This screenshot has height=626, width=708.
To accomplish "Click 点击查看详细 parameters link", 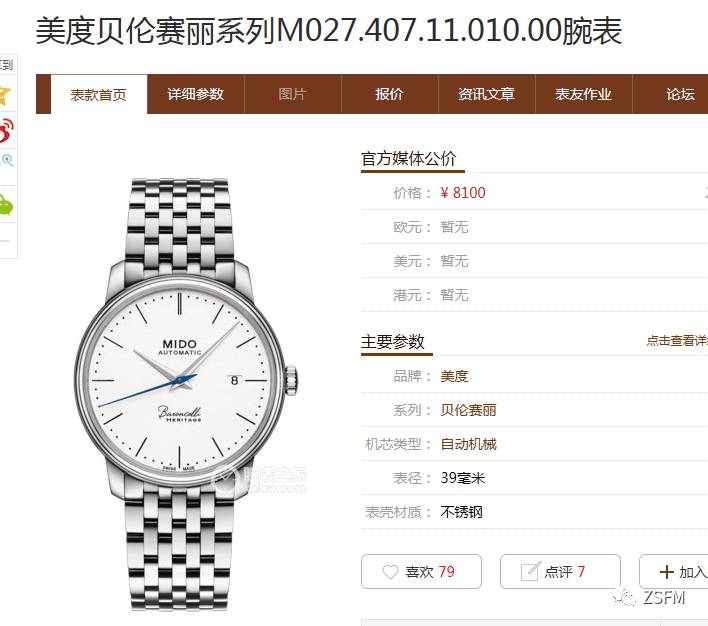I will (x=677, y=341).
